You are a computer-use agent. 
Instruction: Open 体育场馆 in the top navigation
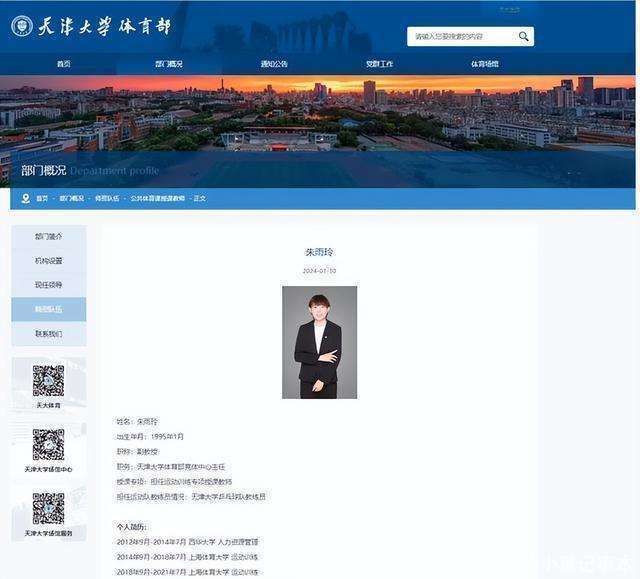[x=484, y=64]
